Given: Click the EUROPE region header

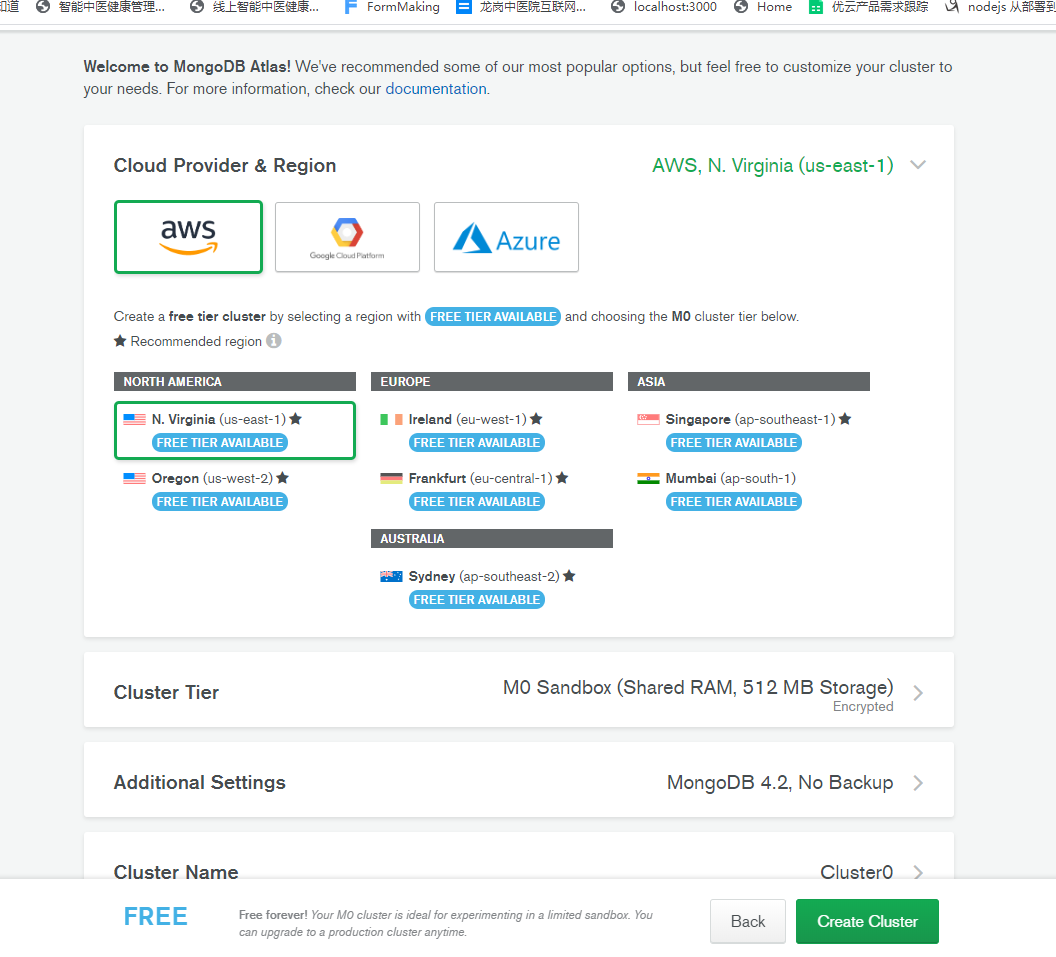Looking at the screenshot, I should 492,382.
